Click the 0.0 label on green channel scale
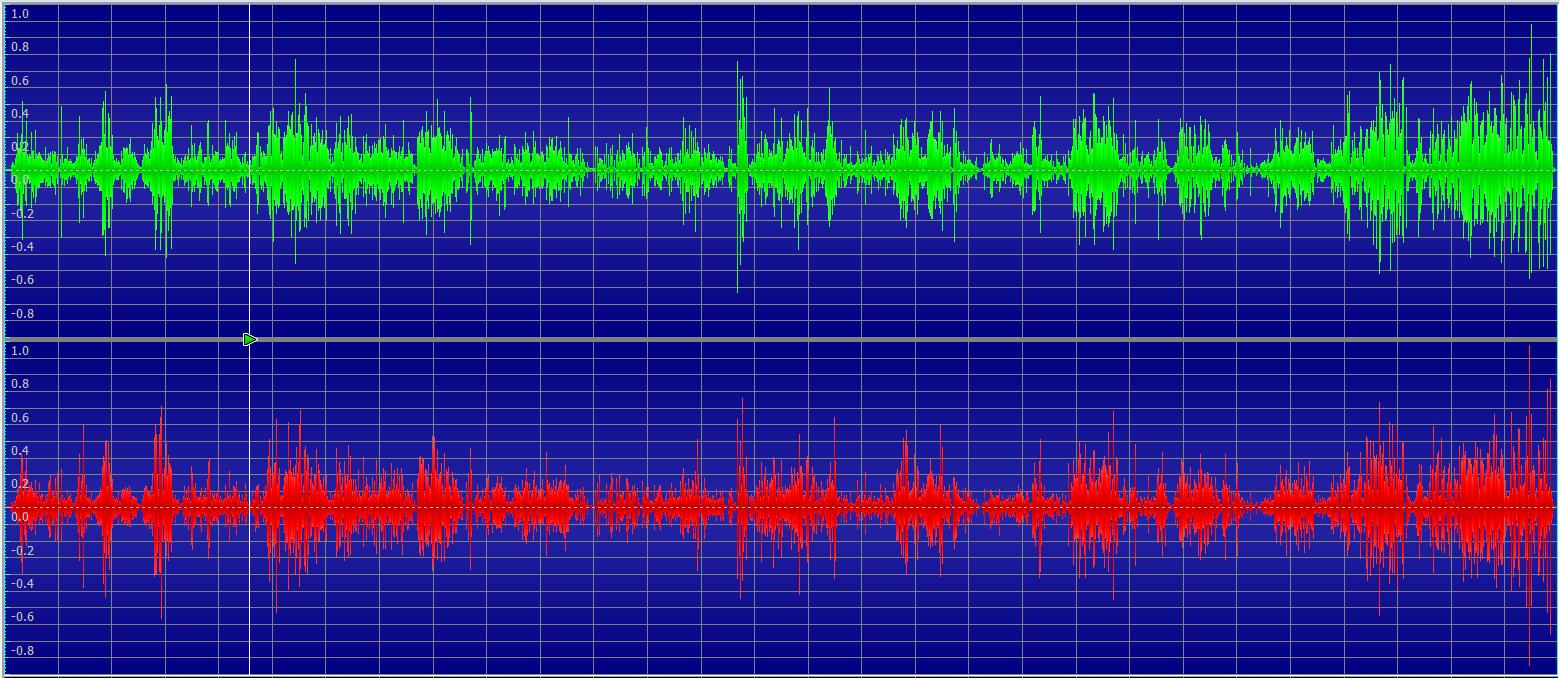This screenshot has width=1560, height=678. [x=19, y=180]
